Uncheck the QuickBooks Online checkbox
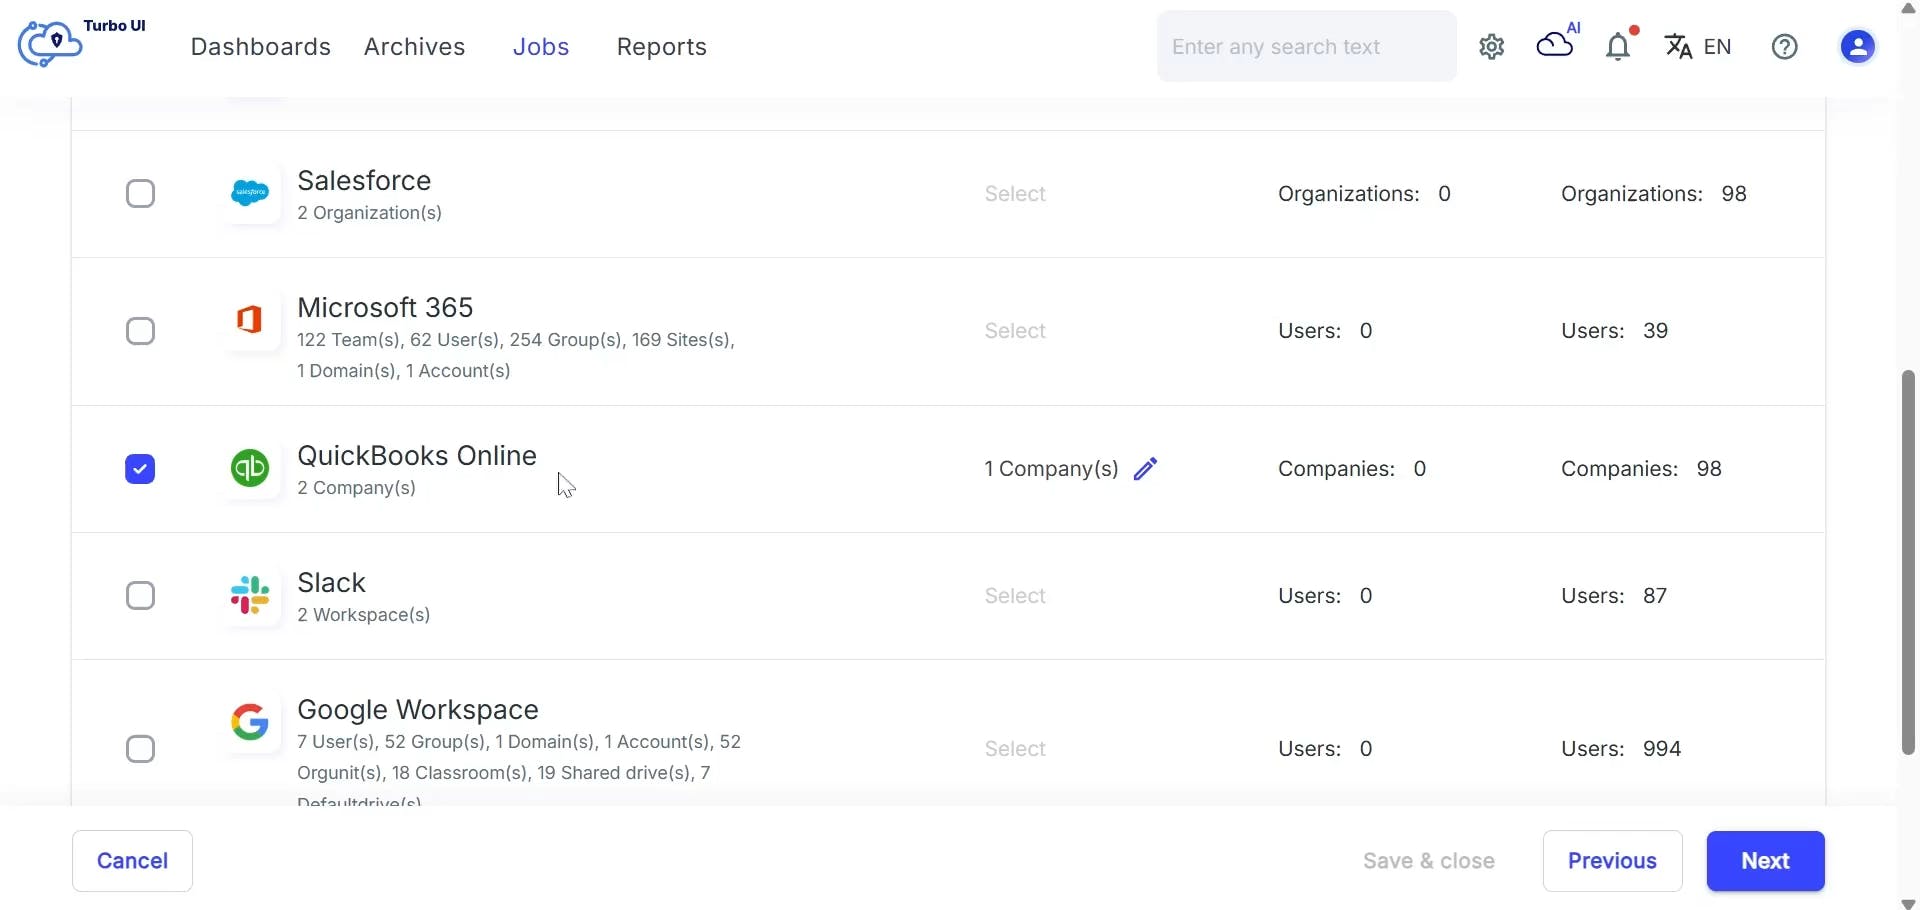This screenshot has height=910, width=1920. click(x=141, y=469)
